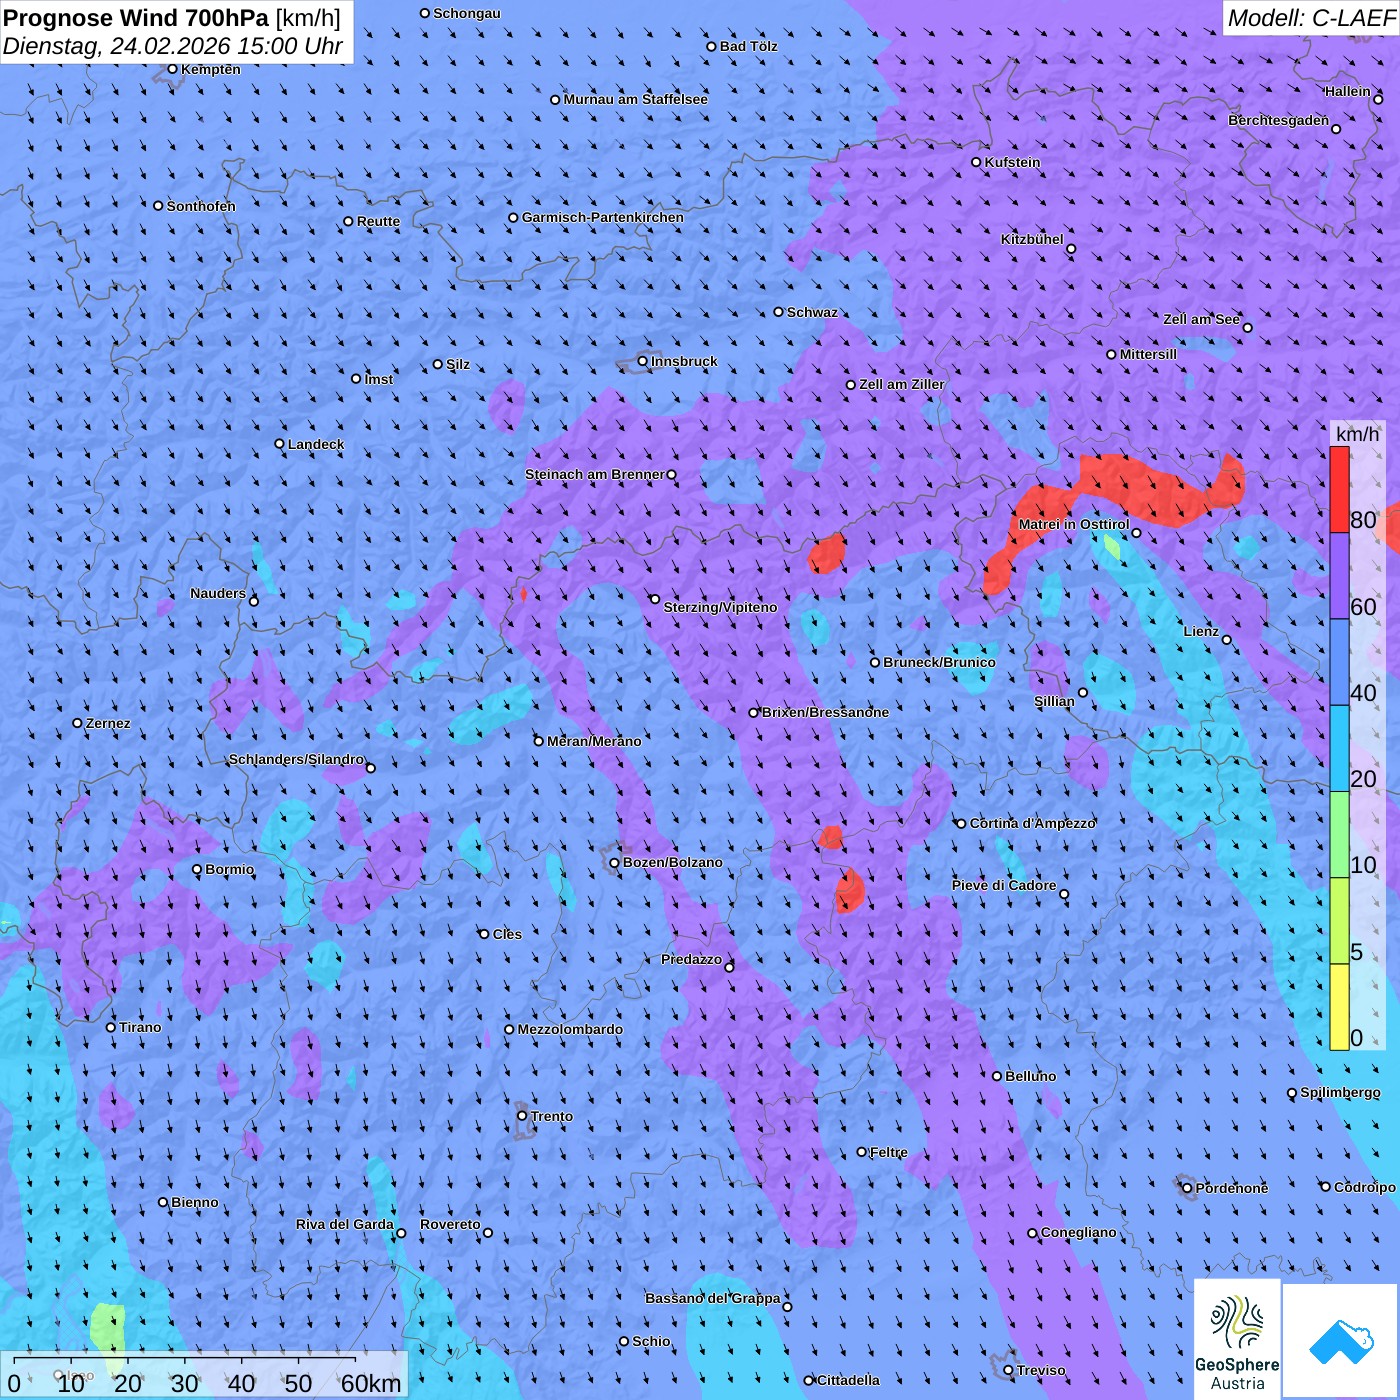Click the Landeck city label
This screenshot has width=1400, height=1400.
[316, 444]
